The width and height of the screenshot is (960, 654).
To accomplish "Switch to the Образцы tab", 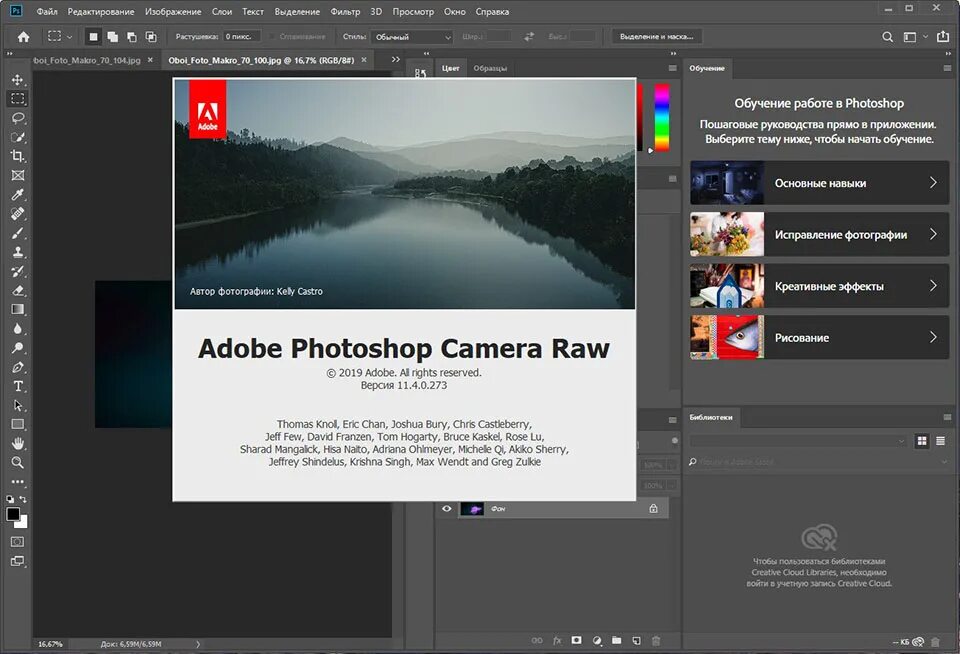I will point(490,68).
